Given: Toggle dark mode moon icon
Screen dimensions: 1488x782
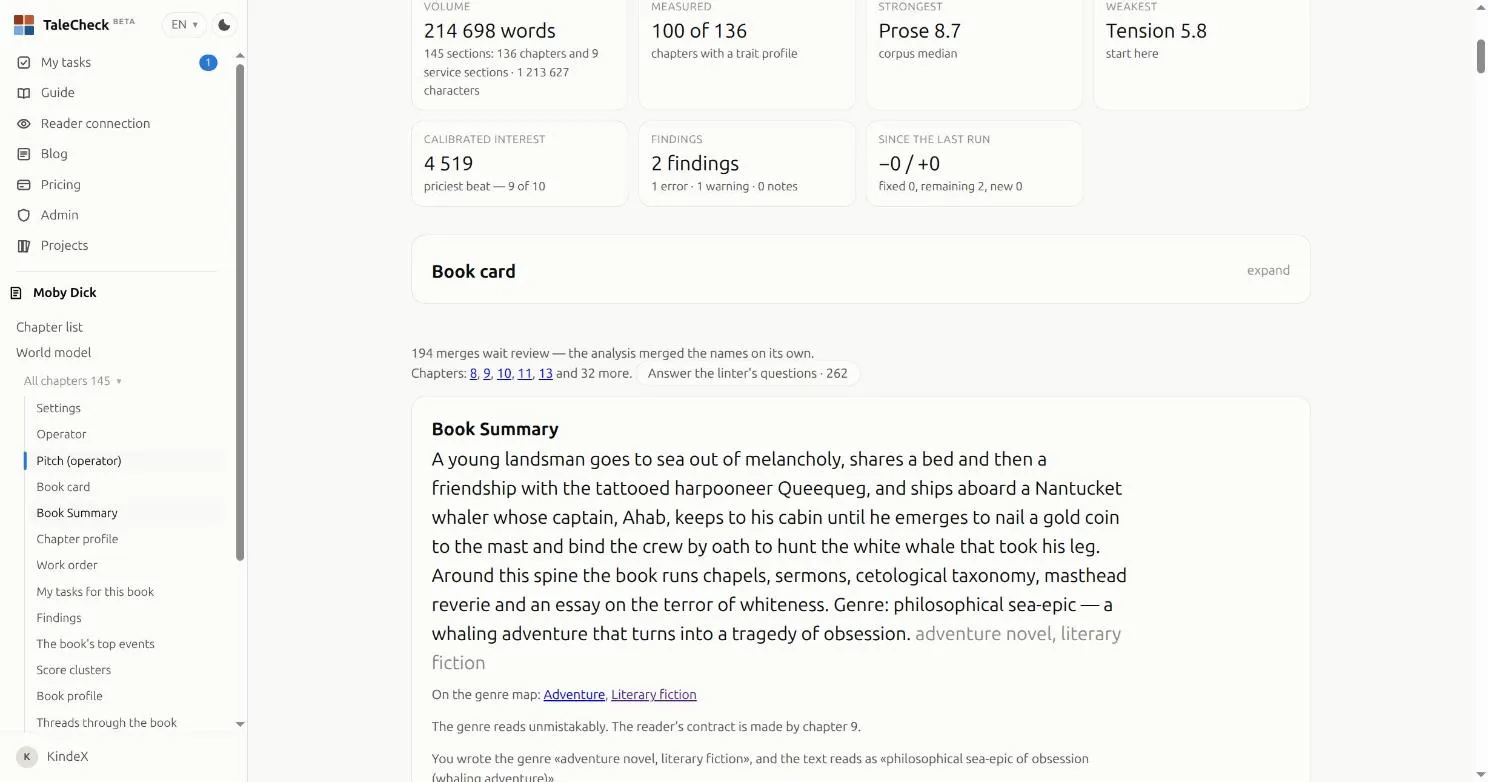Looking at the screenshot, I should pos(225,25).
